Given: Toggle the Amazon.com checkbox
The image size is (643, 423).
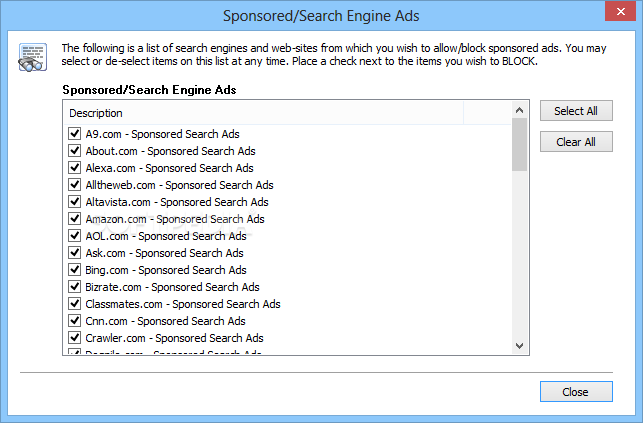Looking at the screenshot, I should 75,218.
